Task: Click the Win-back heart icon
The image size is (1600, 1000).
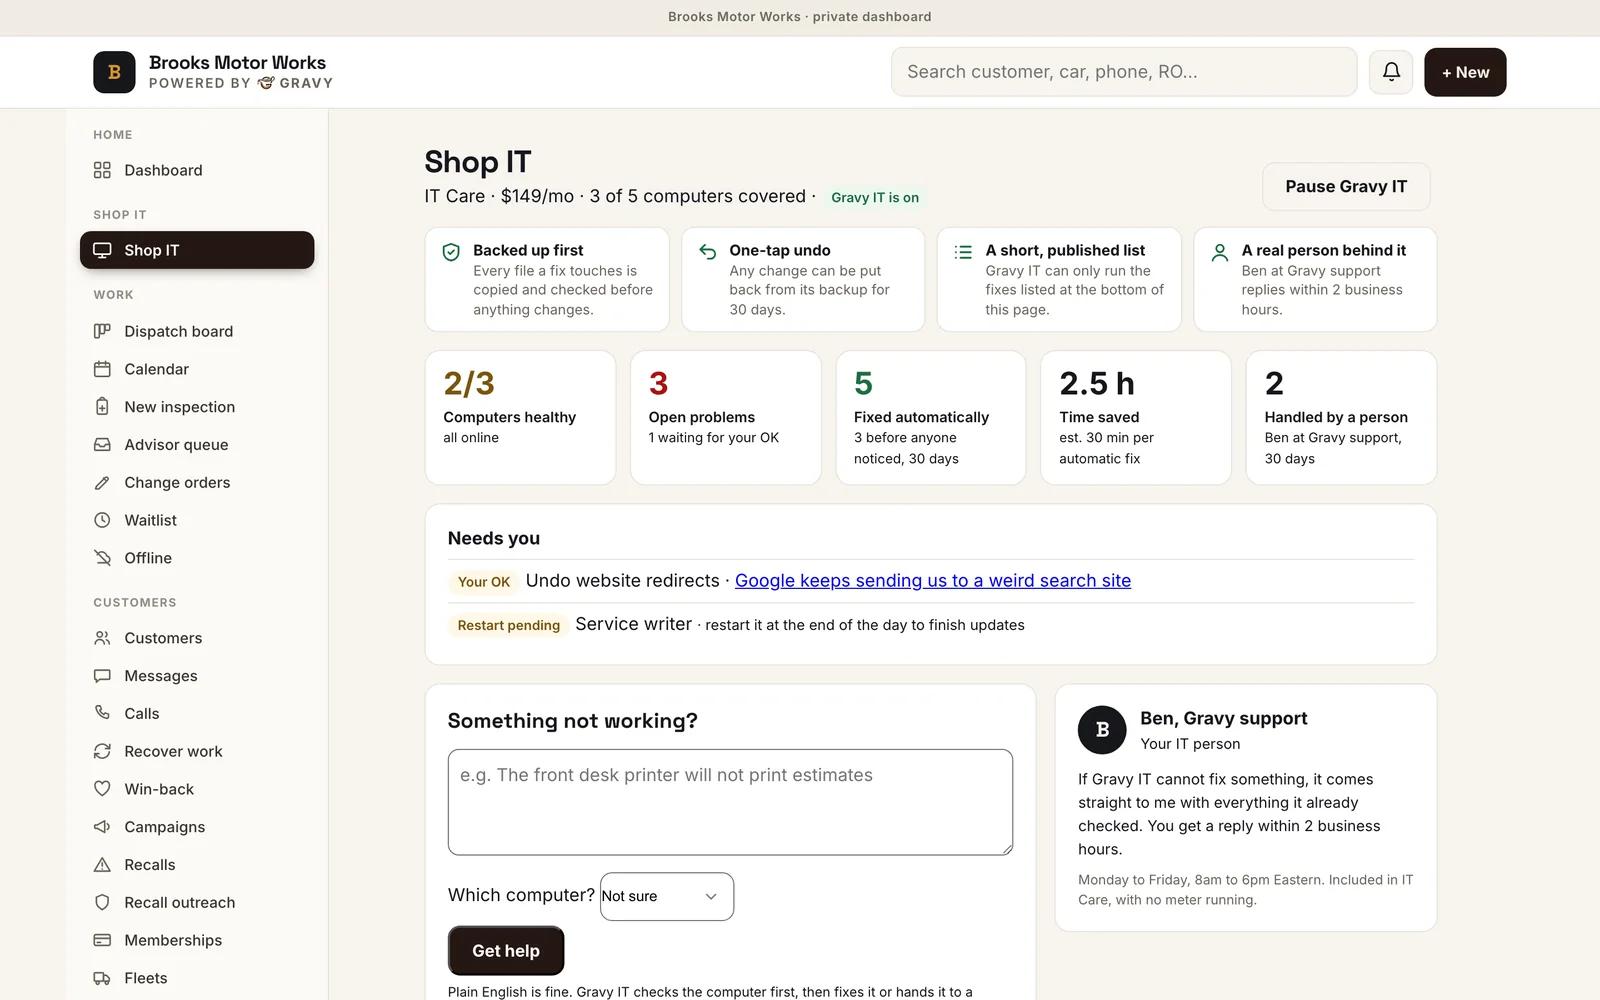Action: pyautogui.click(x=102, y=789)
